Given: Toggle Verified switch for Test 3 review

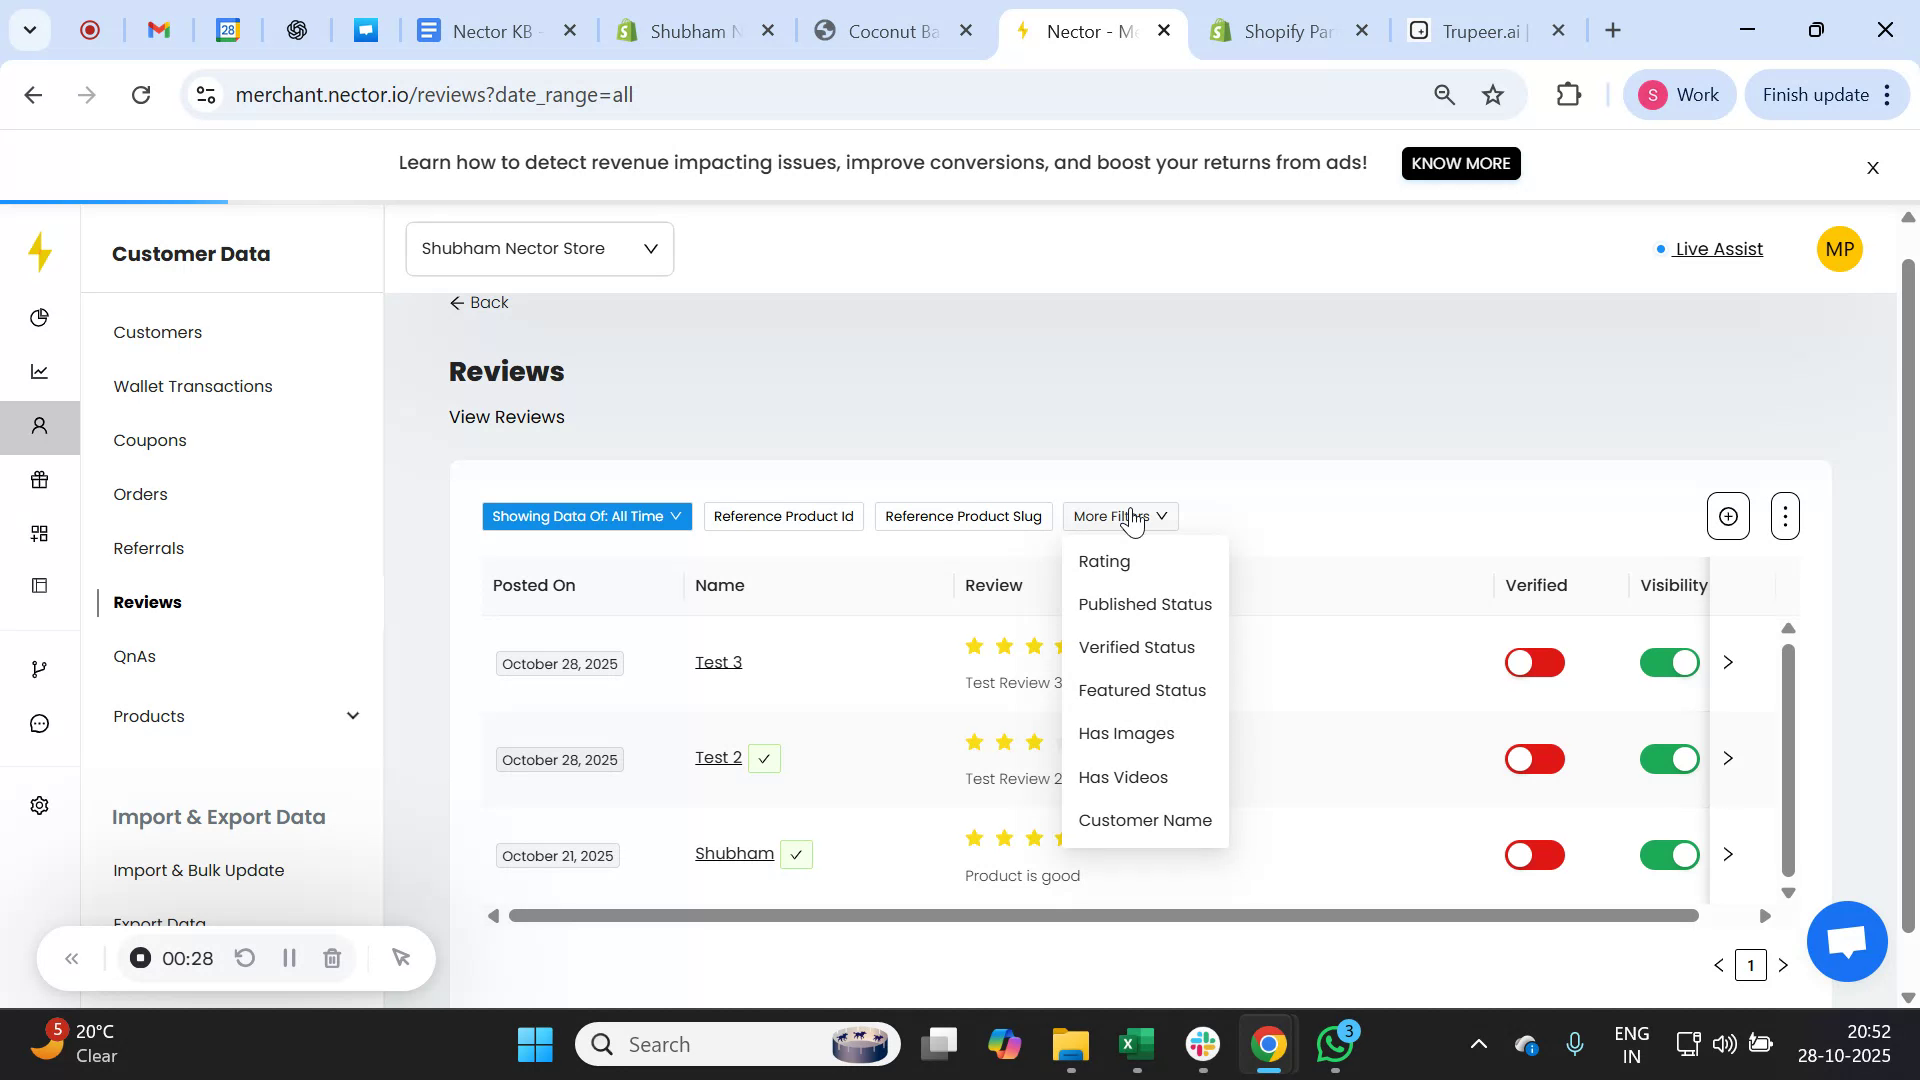Looking at the screenshot, I should (1534, 663).
